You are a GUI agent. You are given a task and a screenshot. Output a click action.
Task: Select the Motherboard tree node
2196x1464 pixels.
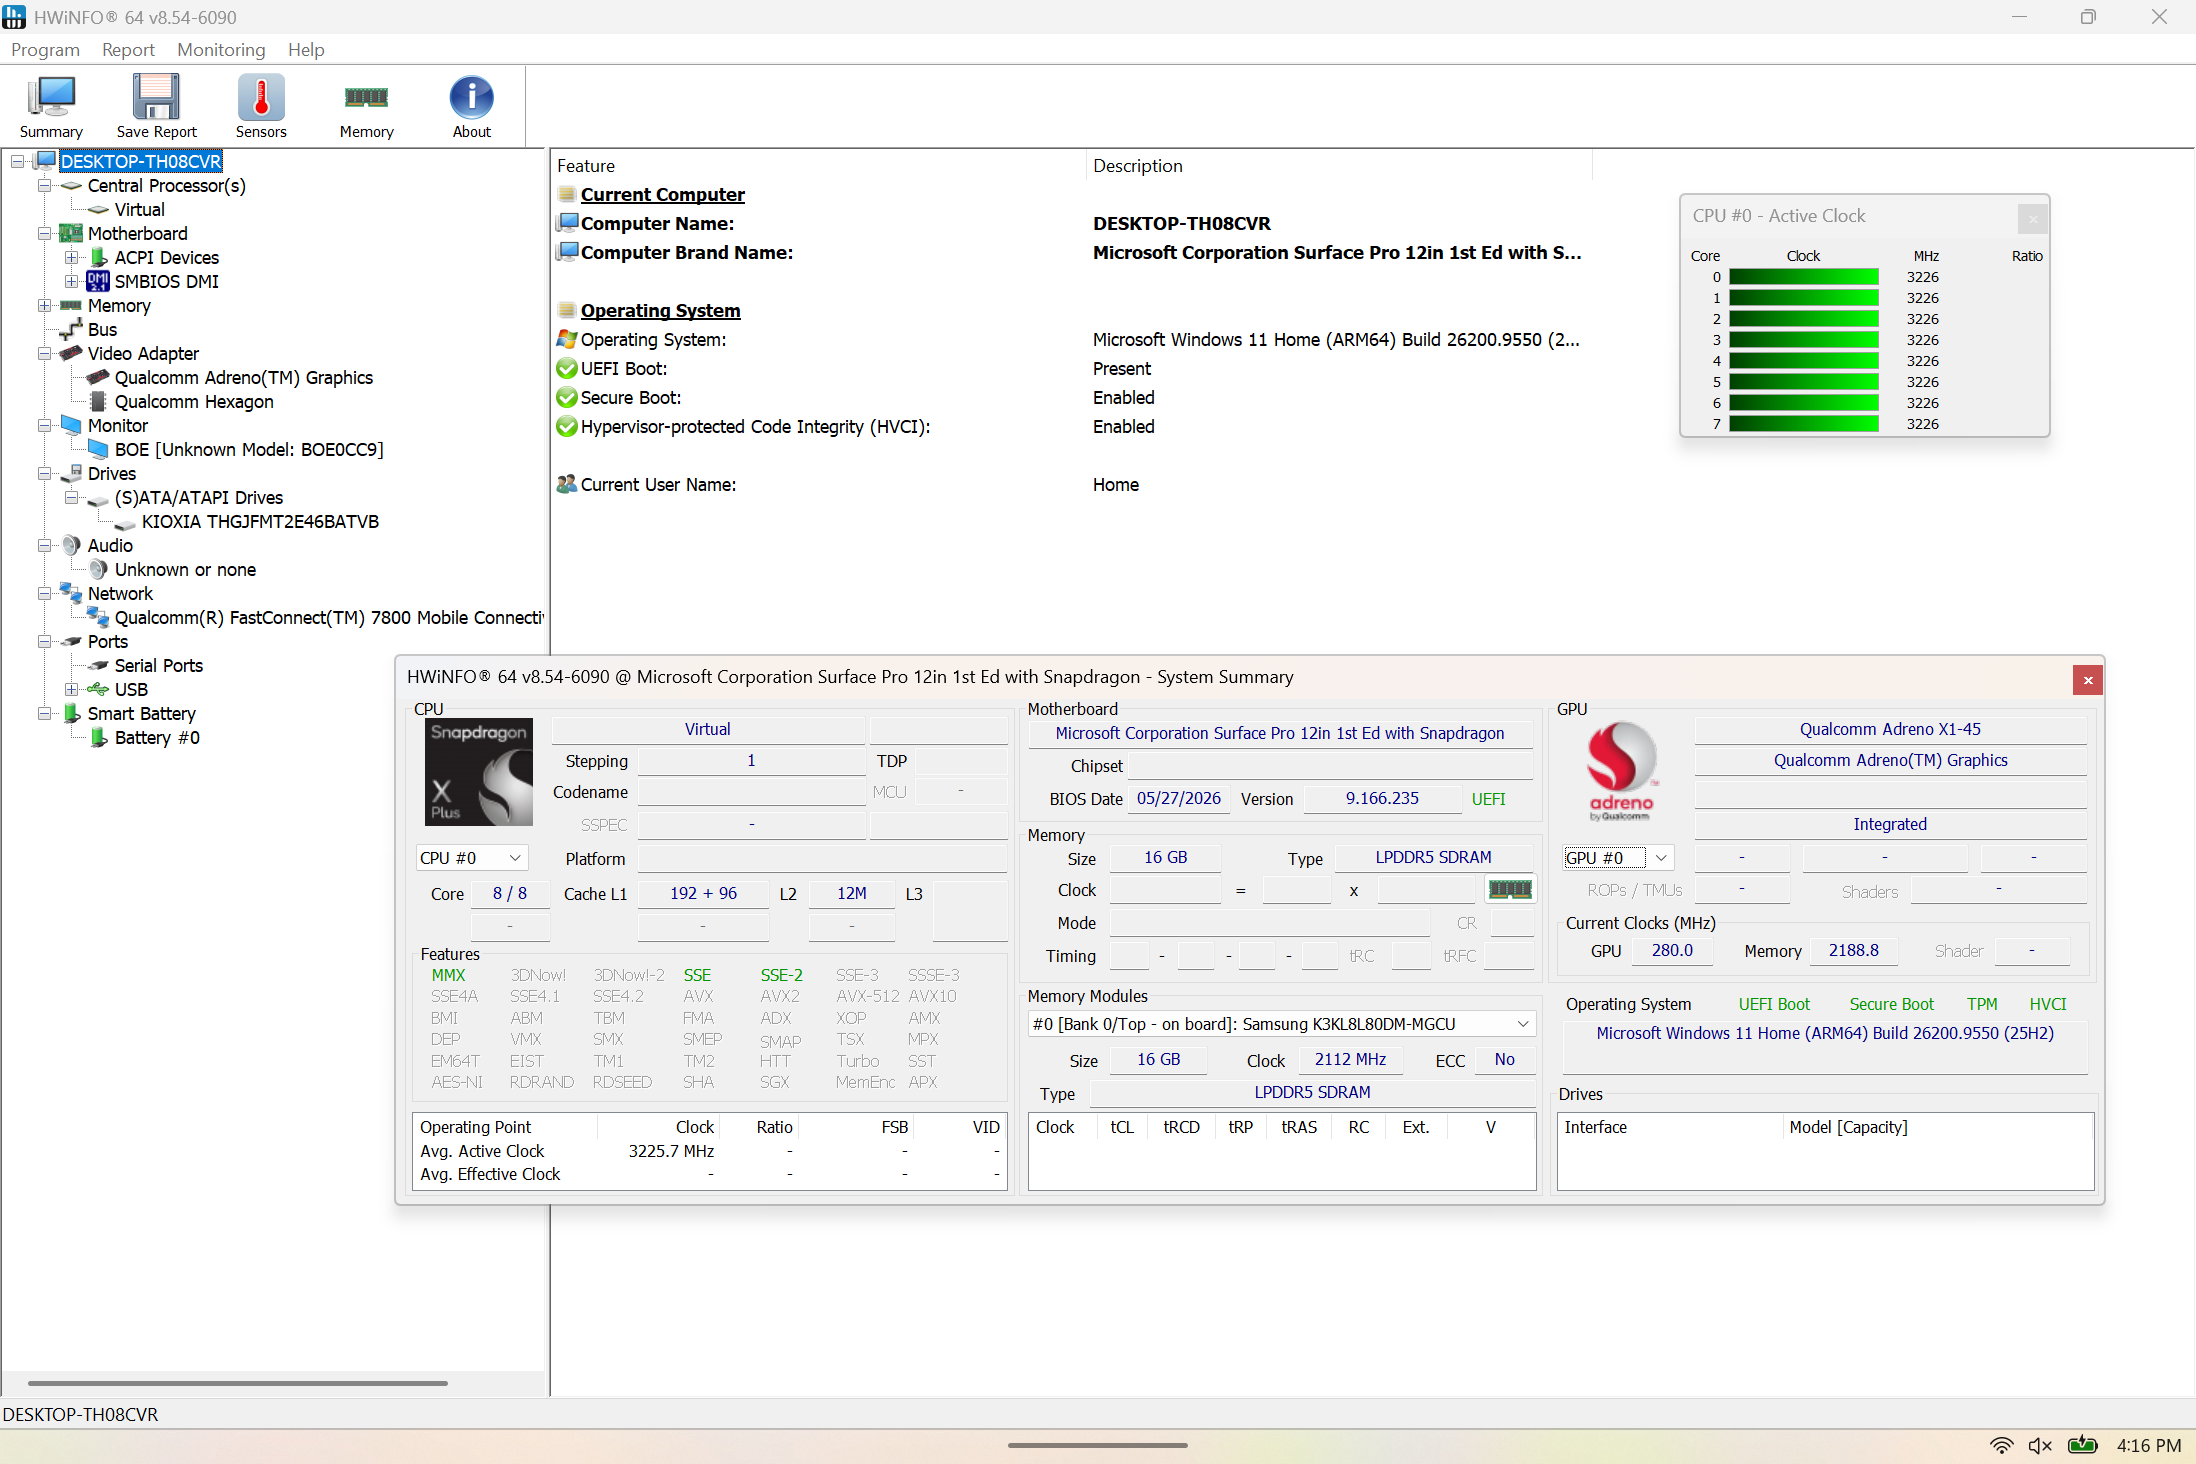coord(137,233)
